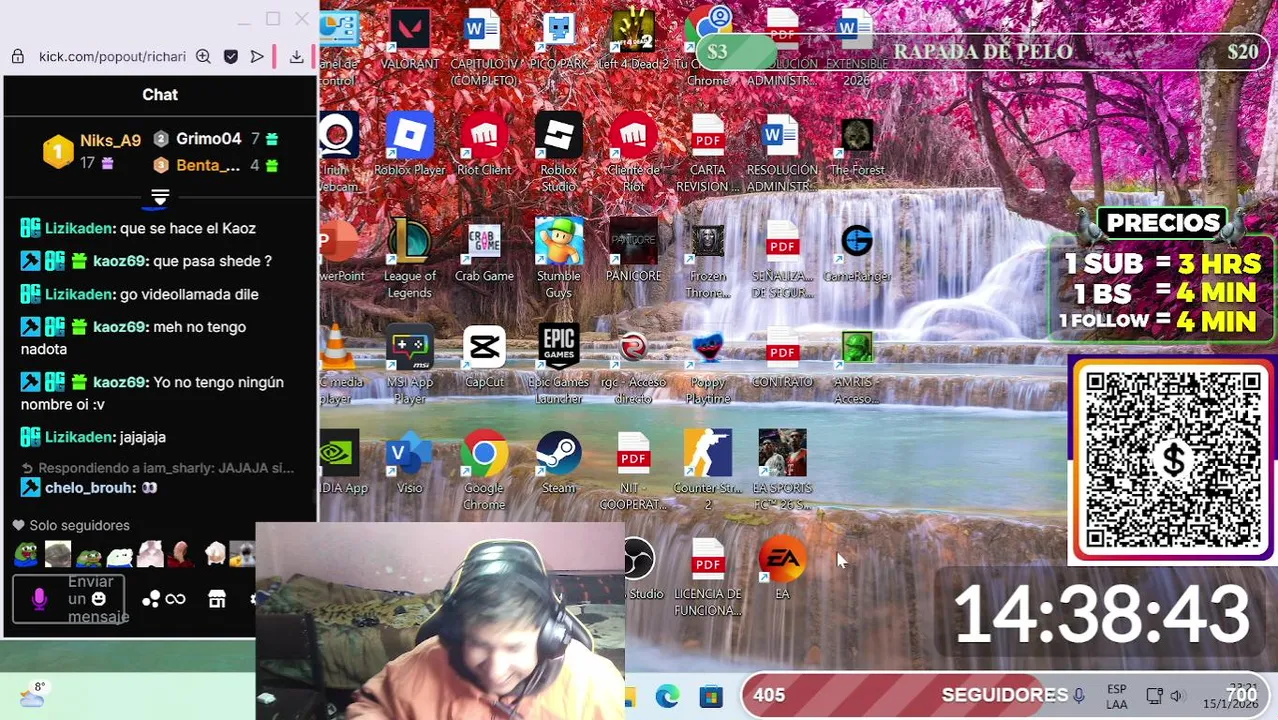
Task: Click the zoom magnifier in address bar
Action: pyautogui.click(x=203, y=57)
